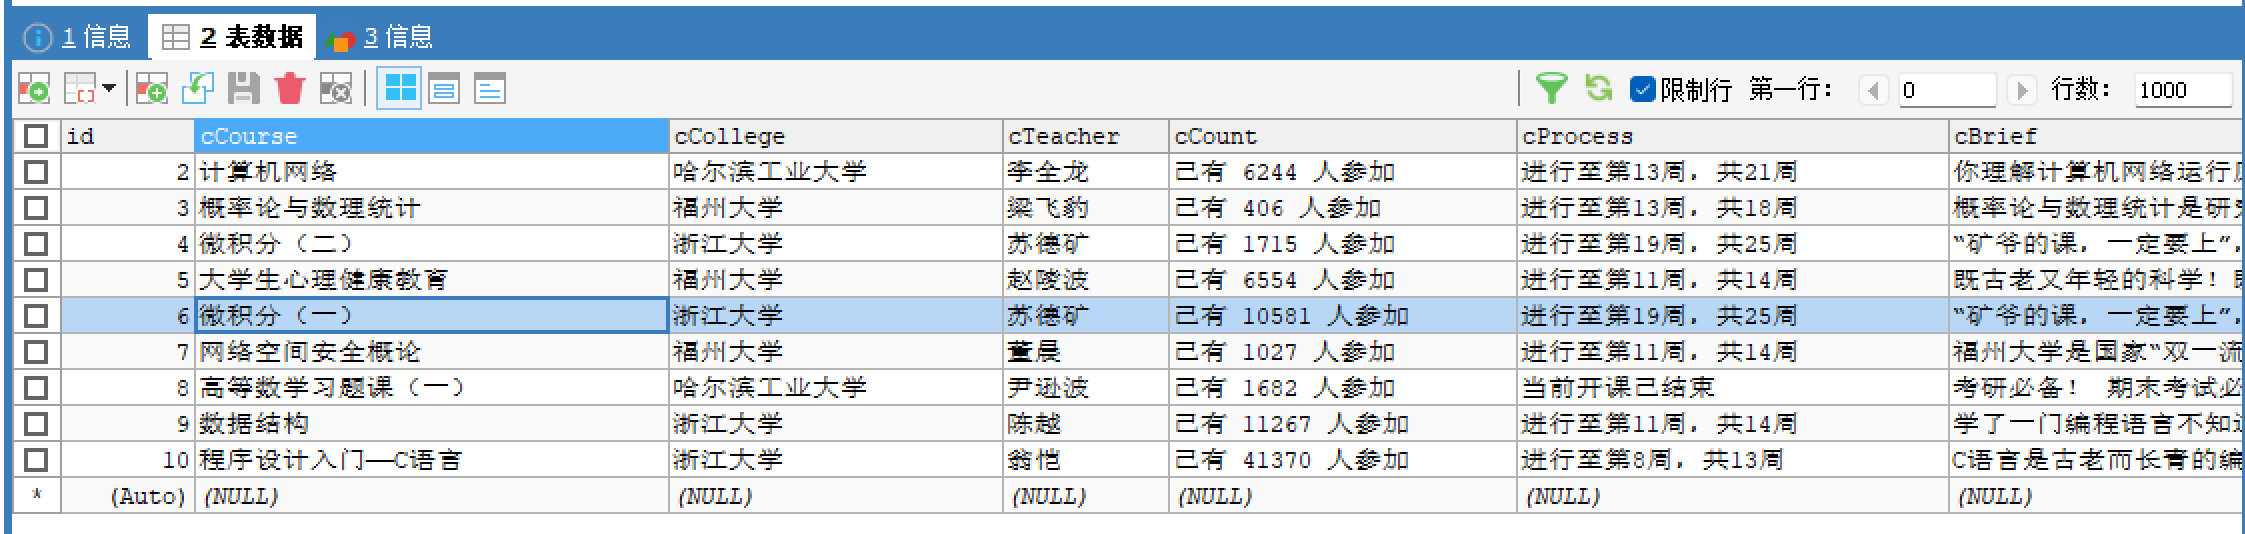The image size is (2245, 534).
Task: Select the 2 表数据 tab
Action: [232, 37]
